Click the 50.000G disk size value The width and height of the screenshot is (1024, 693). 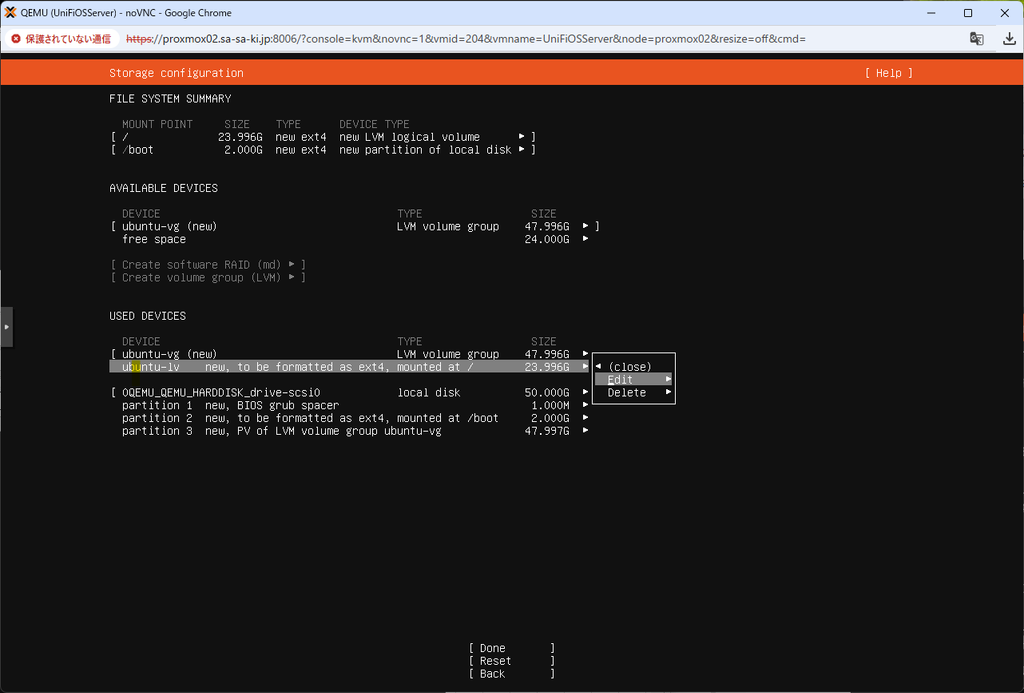click(547, 393)
